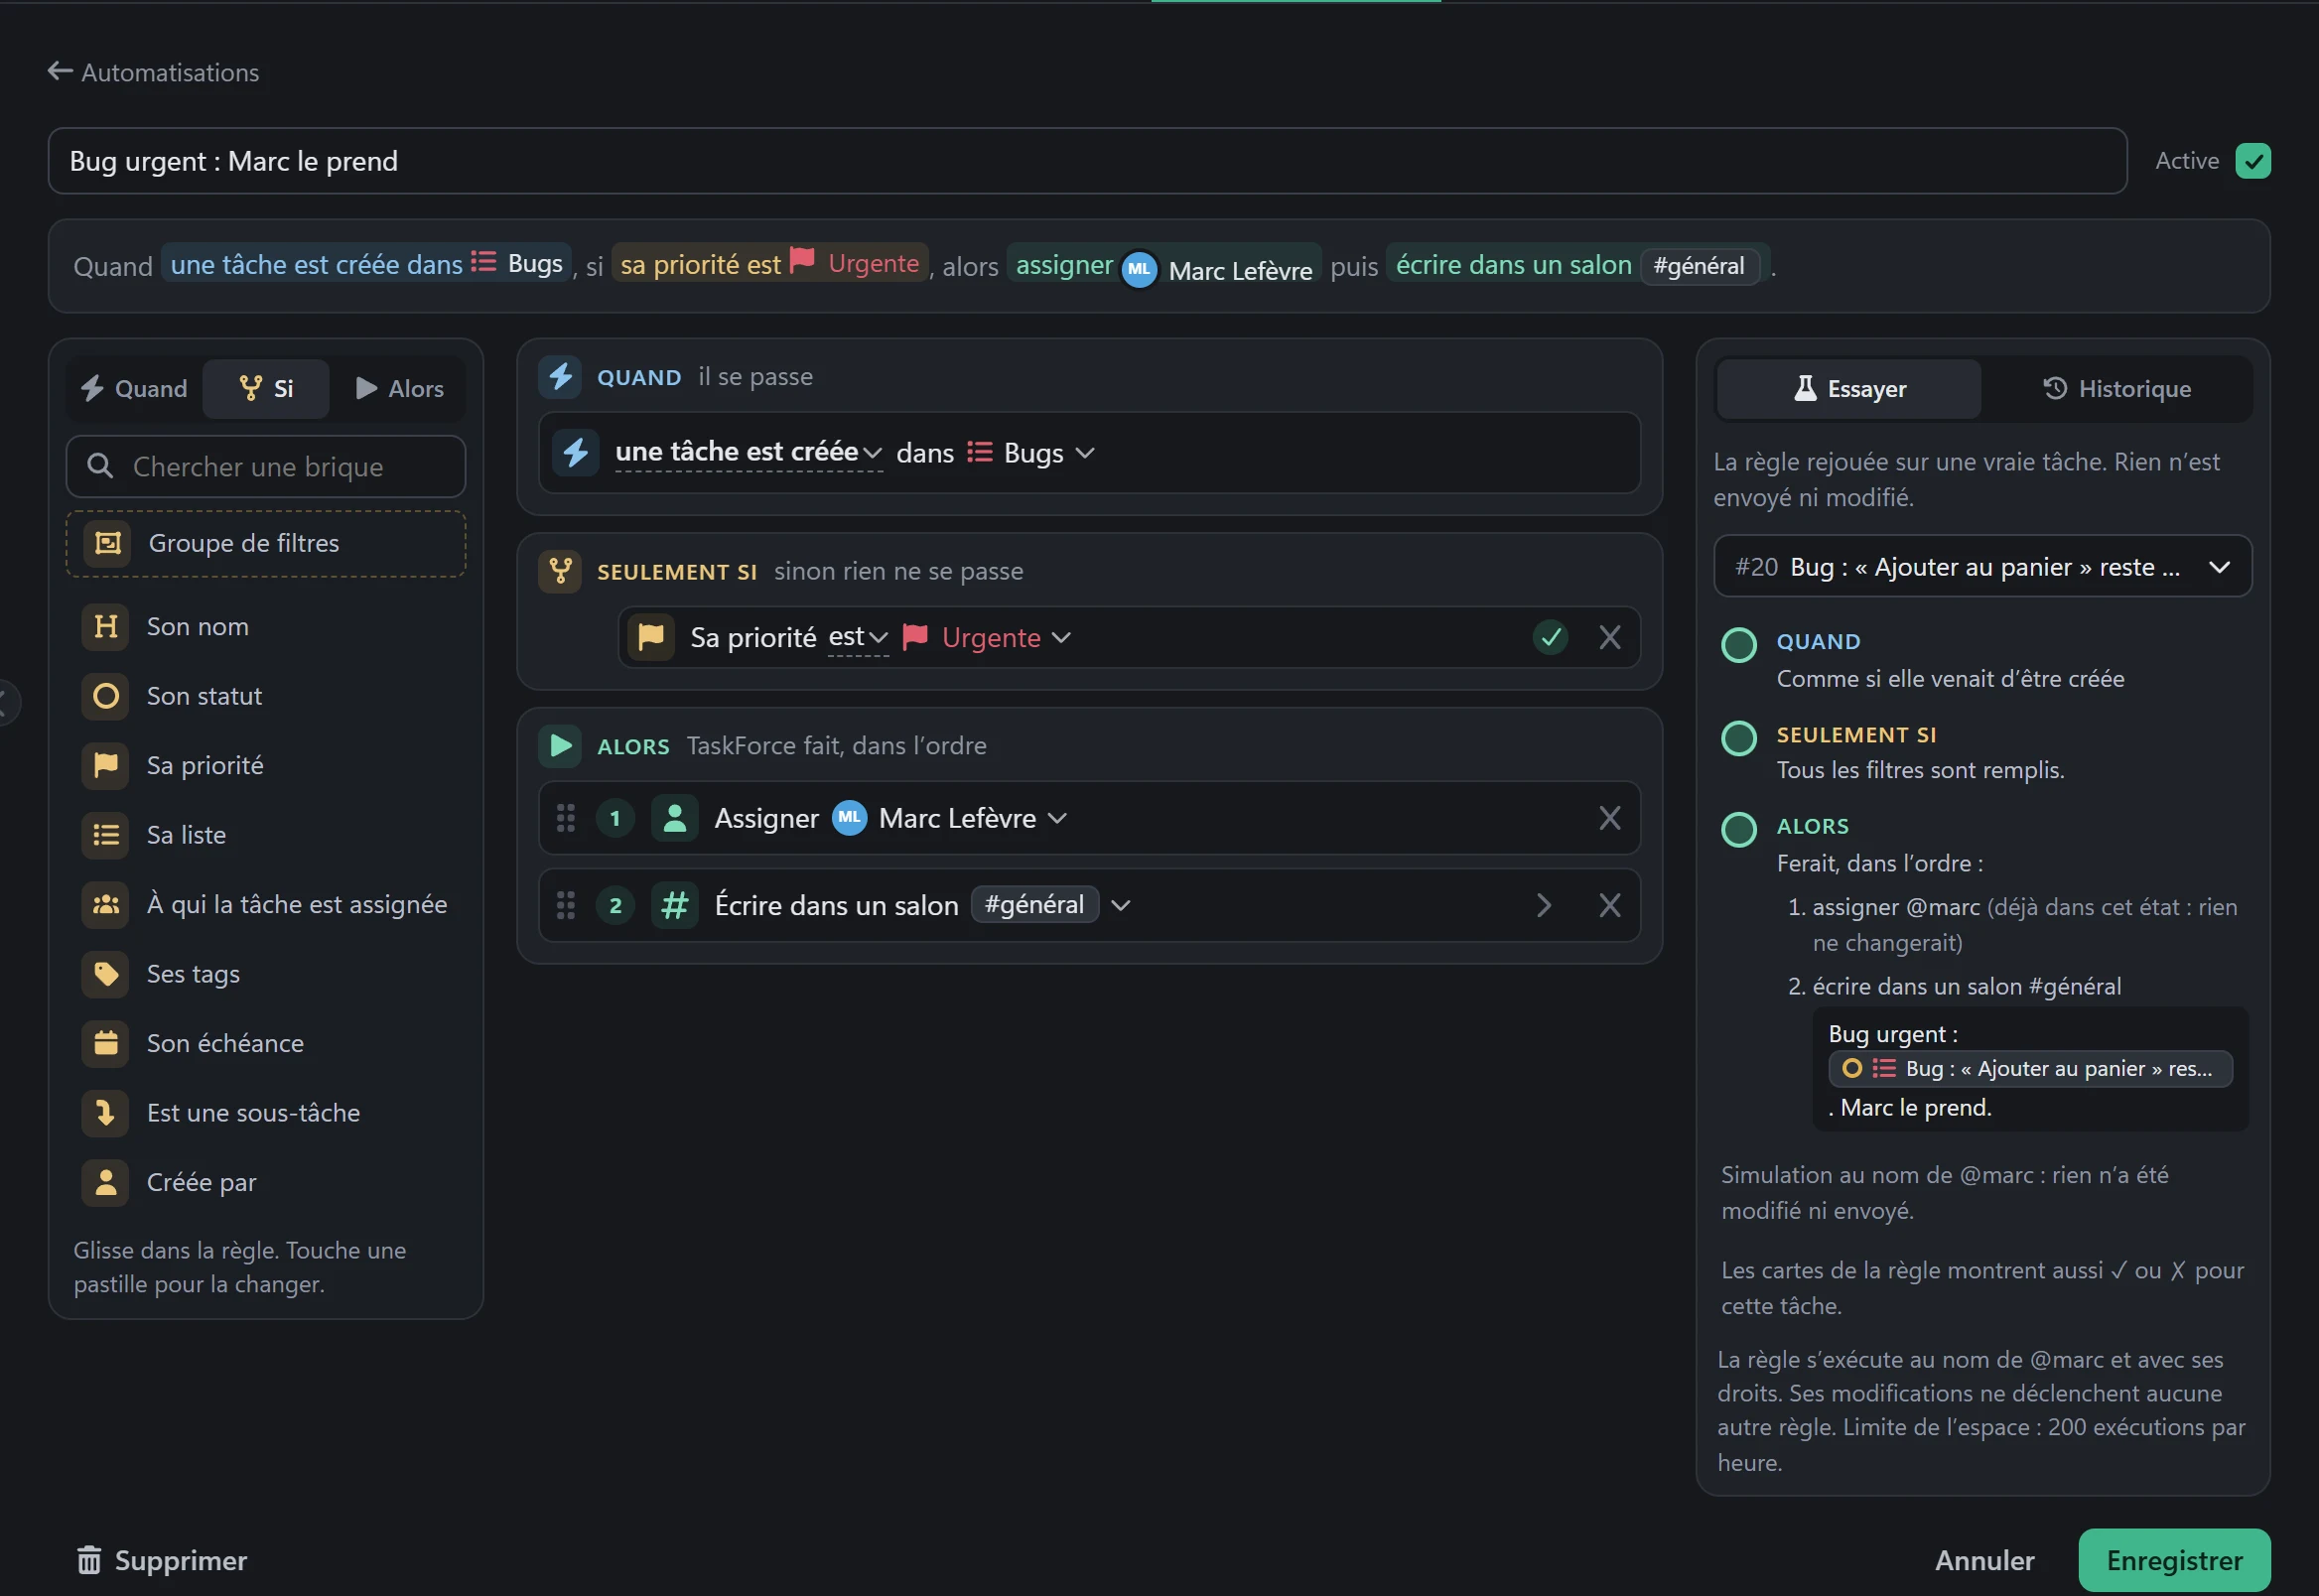Click the Enregistrer button
This screenshot has width=2319, height=1596.
point(2174,1561)
